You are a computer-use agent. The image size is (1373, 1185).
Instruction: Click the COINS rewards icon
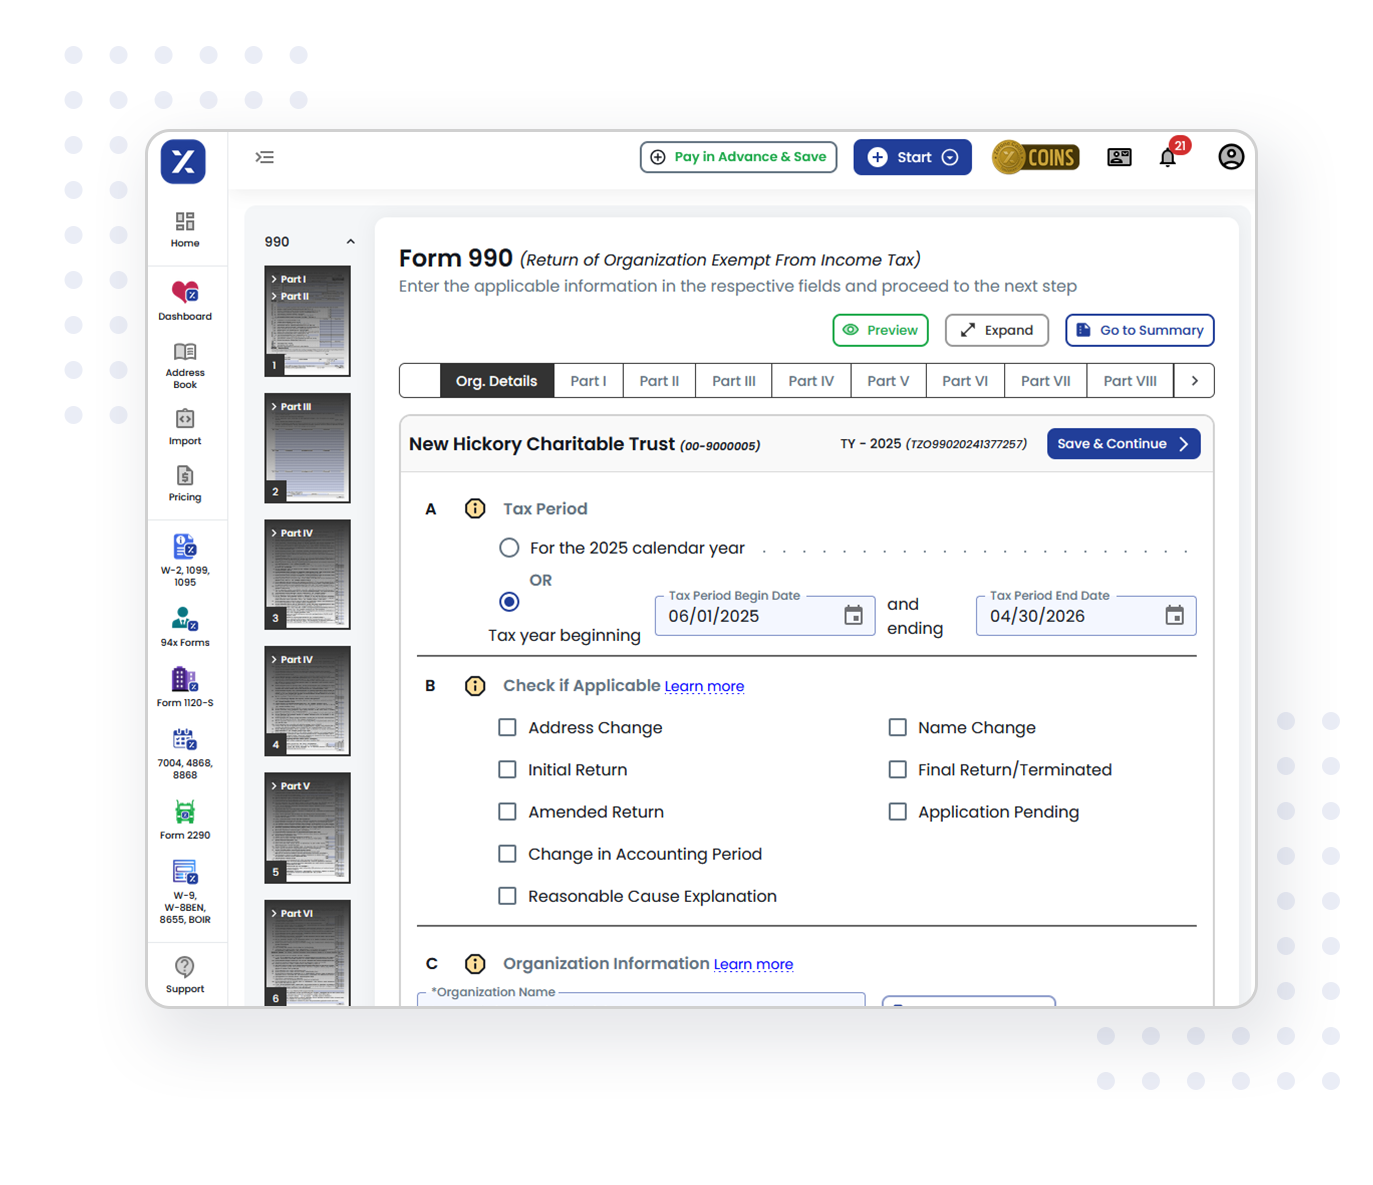(x=1035, y=157)
